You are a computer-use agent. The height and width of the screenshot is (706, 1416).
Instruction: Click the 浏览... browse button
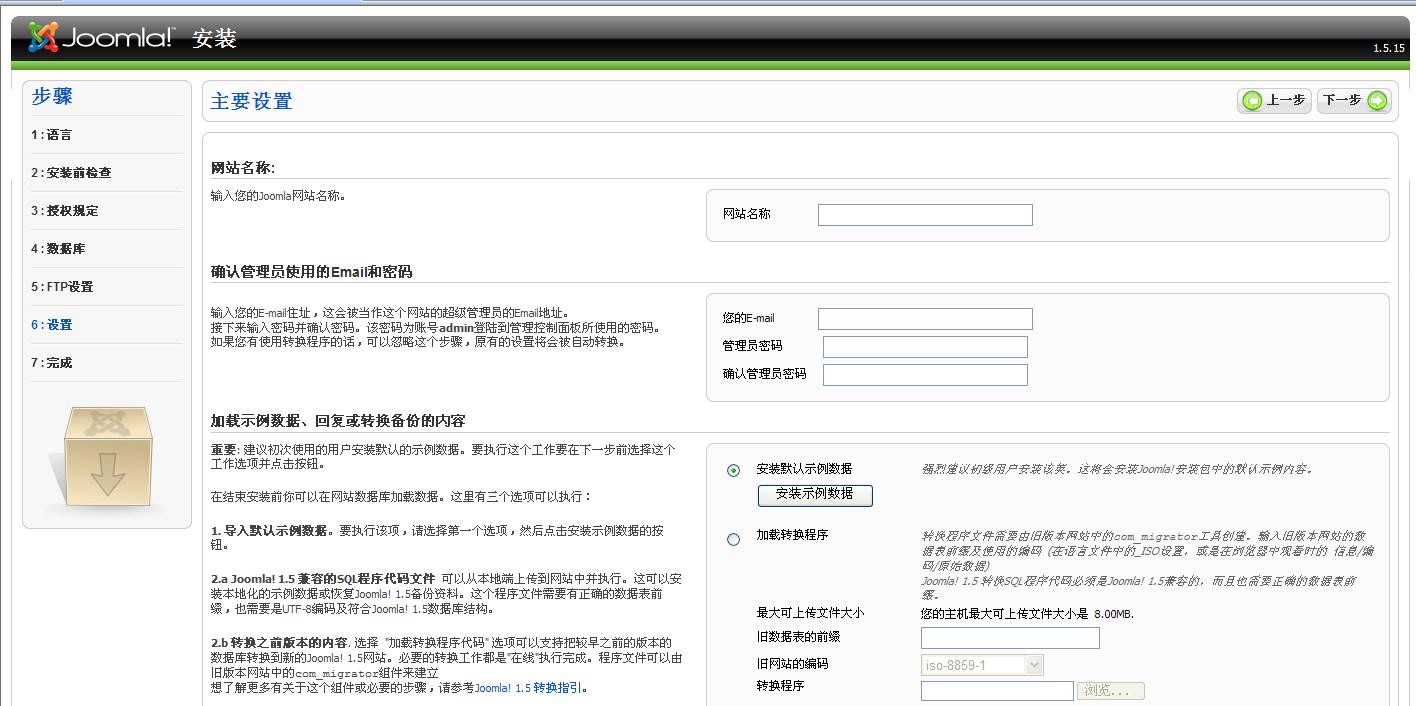[1111, 691]
